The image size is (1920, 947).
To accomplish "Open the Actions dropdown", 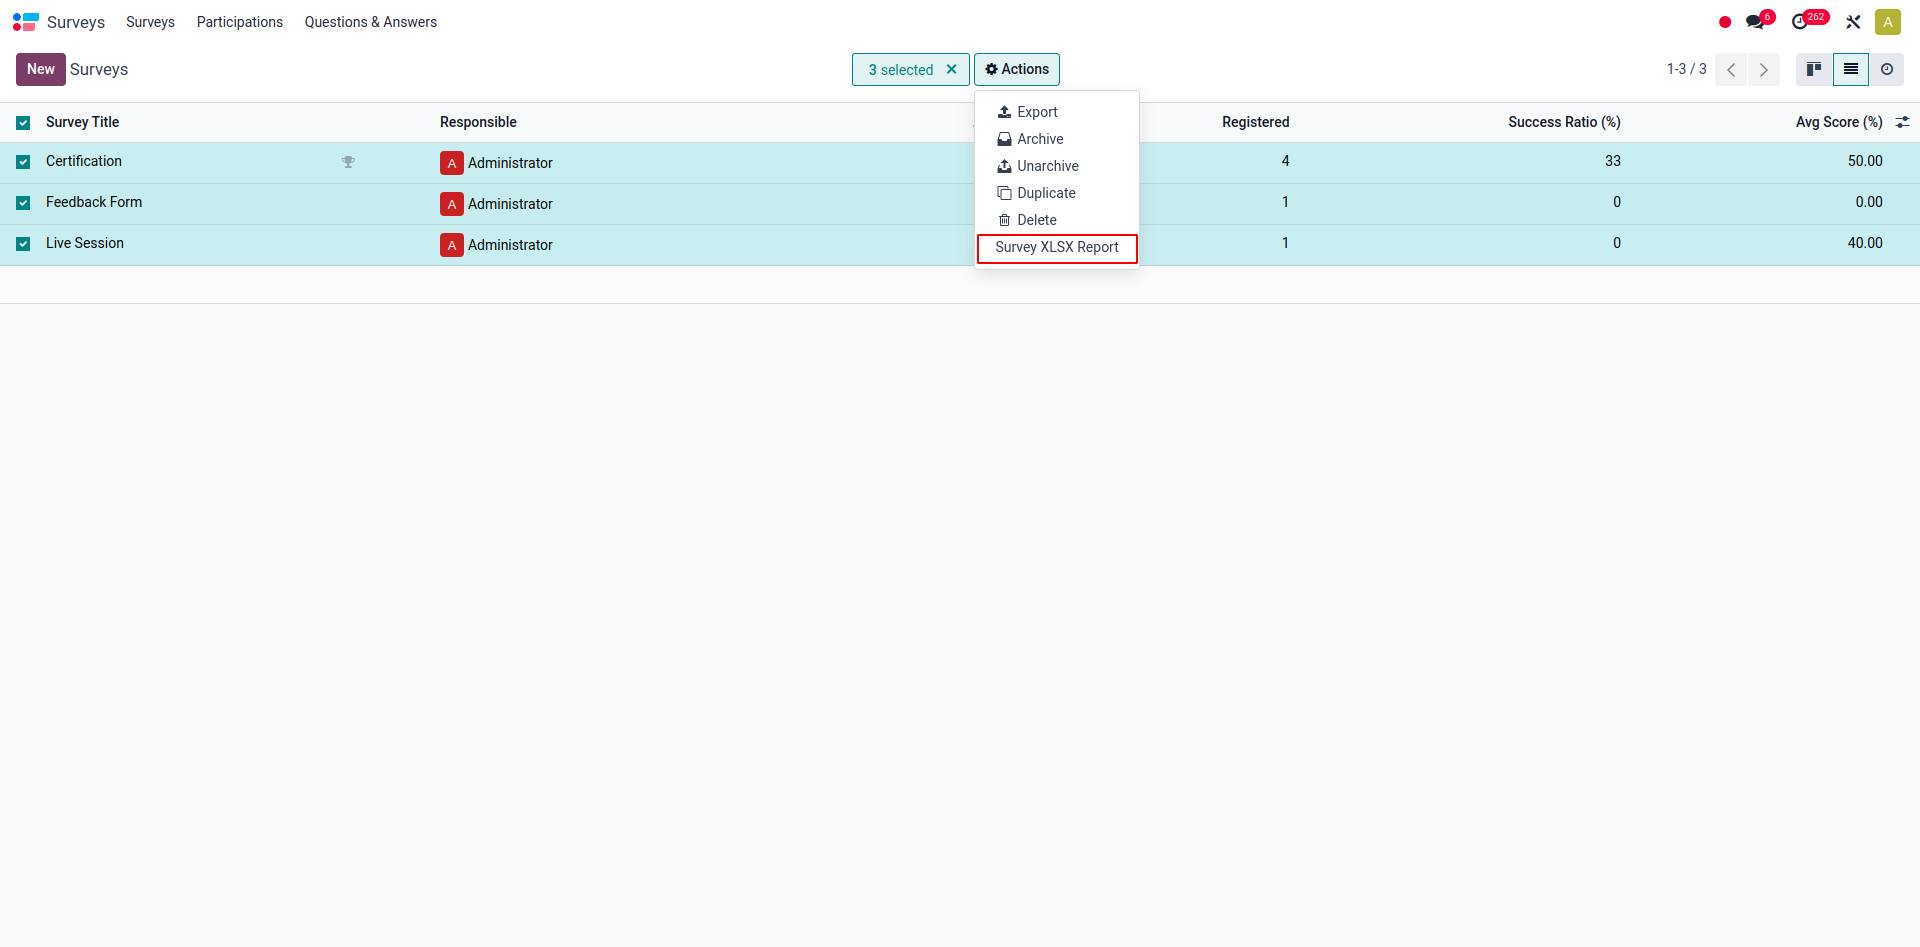I will 1017,69.
